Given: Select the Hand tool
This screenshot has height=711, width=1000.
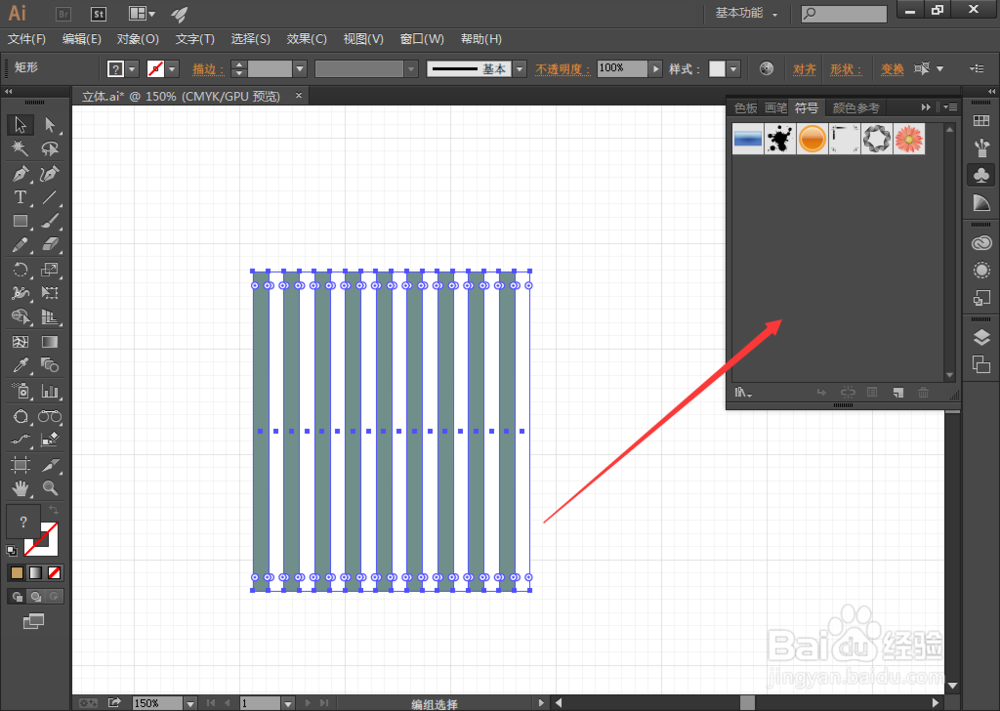Looking at the screenshot, I should [20, 488].
